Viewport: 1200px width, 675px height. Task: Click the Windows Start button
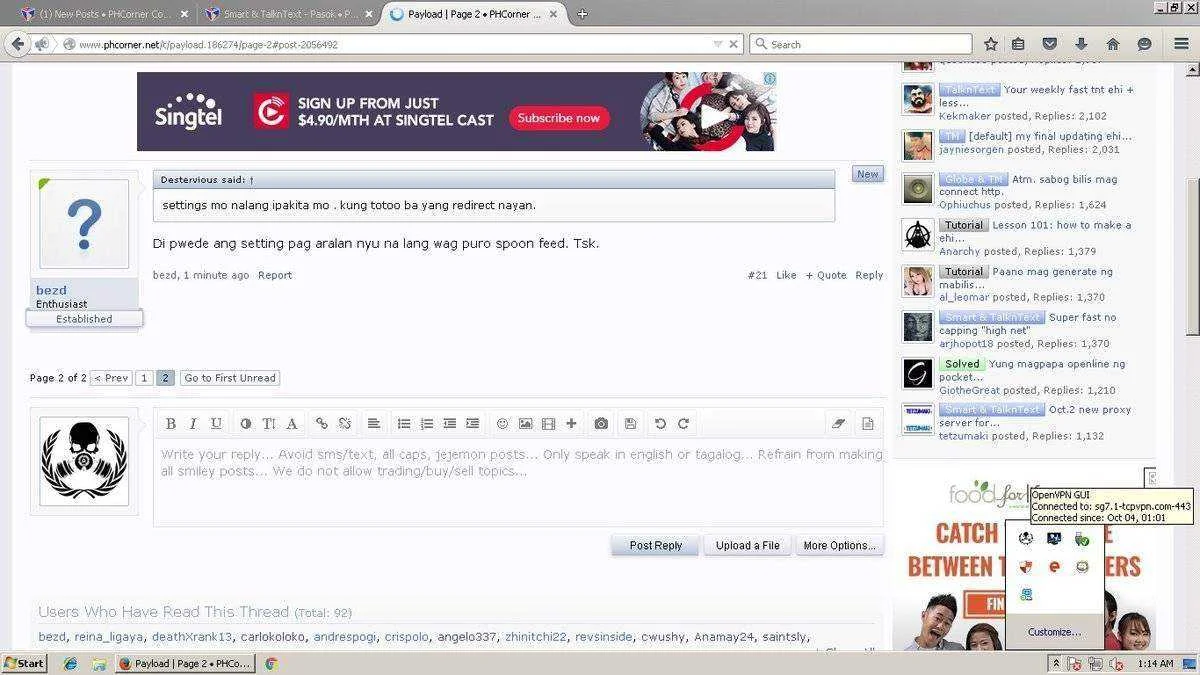(x=24, y=663)
